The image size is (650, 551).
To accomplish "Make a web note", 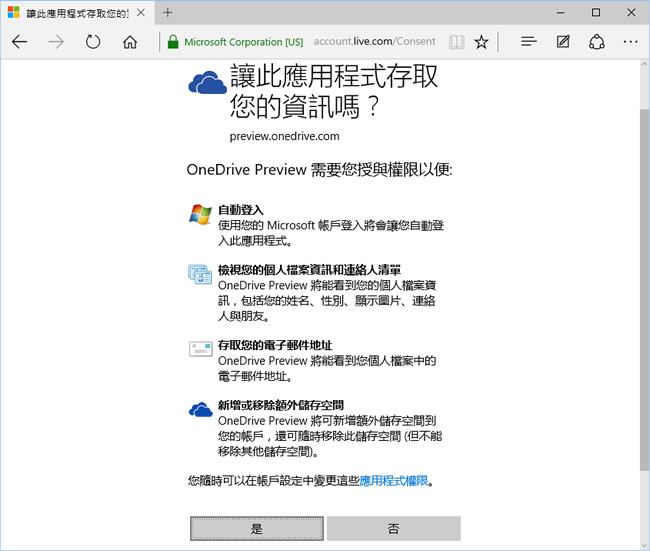I will (x=563, y=41).
